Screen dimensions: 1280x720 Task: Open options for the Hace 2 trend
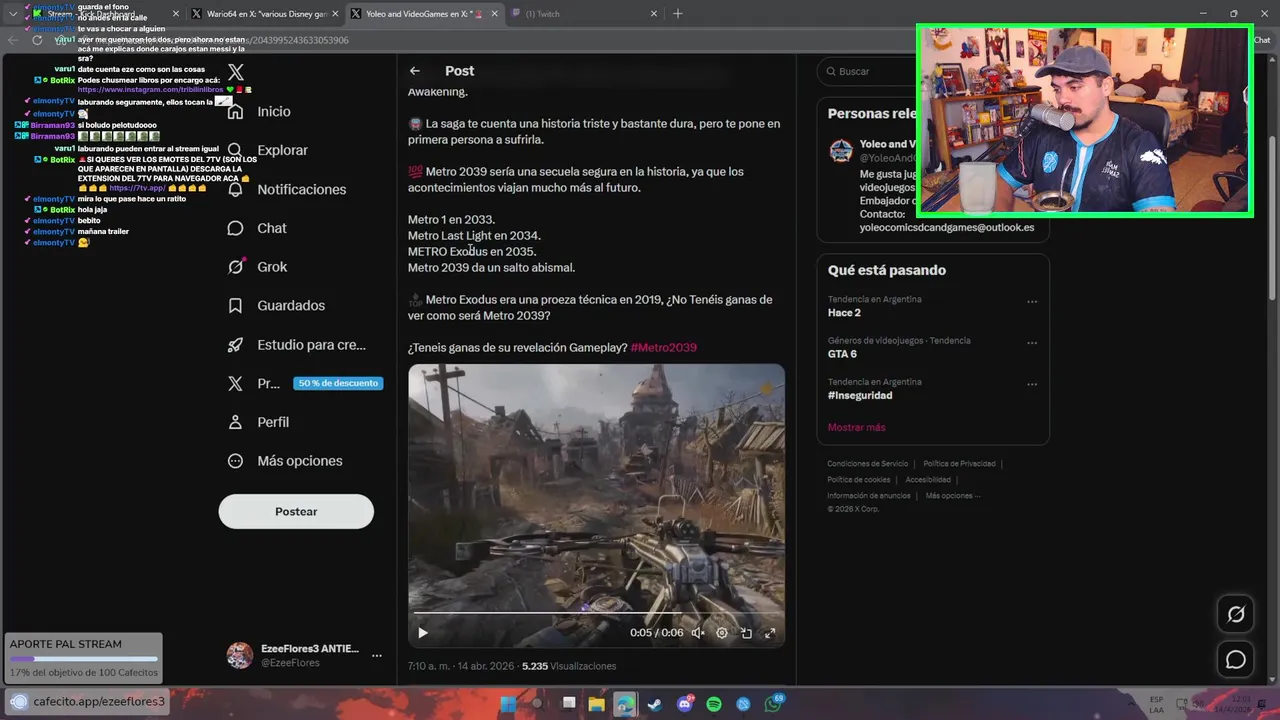pyautogui.click(x=1032, y=301)
